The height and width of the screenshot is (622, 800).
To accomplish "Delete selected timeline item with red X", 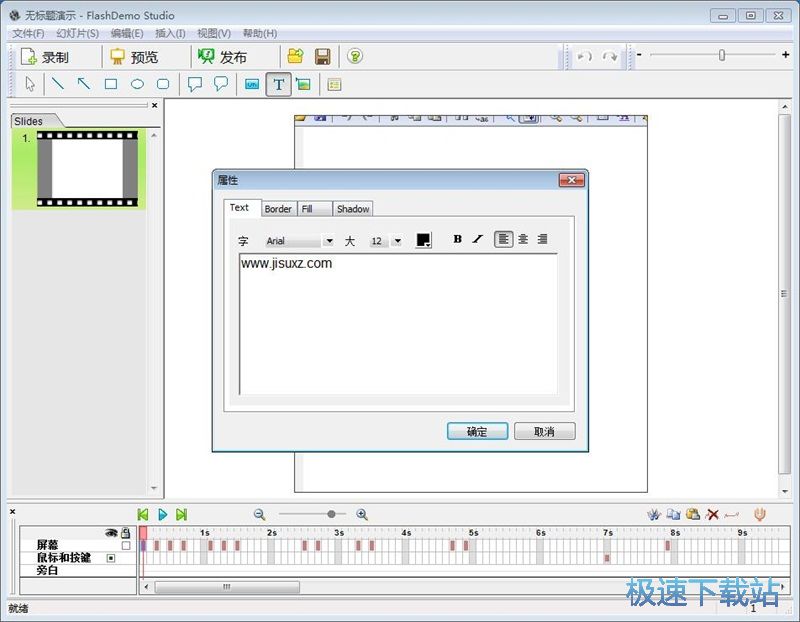I will coord(712,514).
